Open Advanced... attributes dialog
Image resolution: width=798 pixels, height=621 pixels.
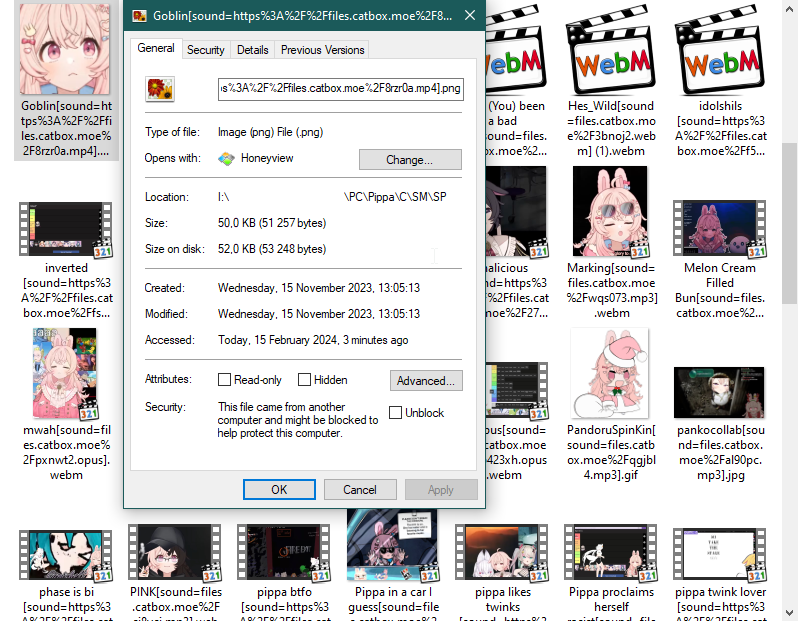[x=426, y=381]
